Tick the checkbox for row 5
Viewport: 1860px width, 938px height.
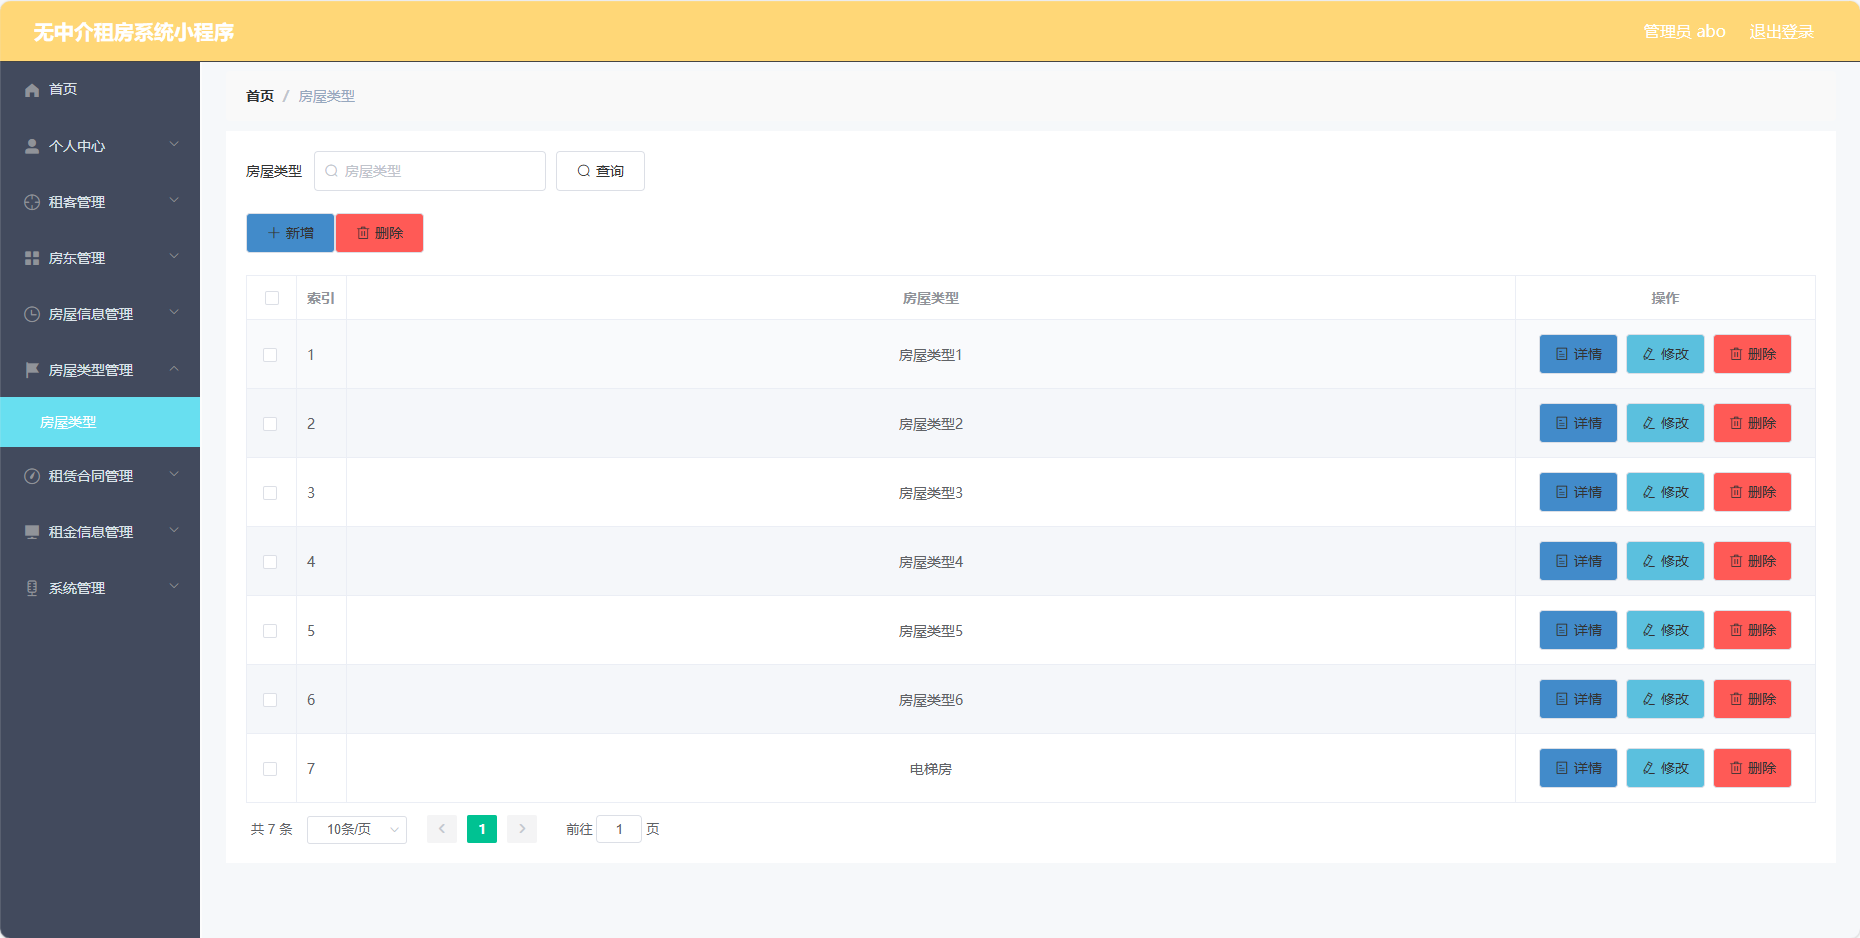coord(270,631)
